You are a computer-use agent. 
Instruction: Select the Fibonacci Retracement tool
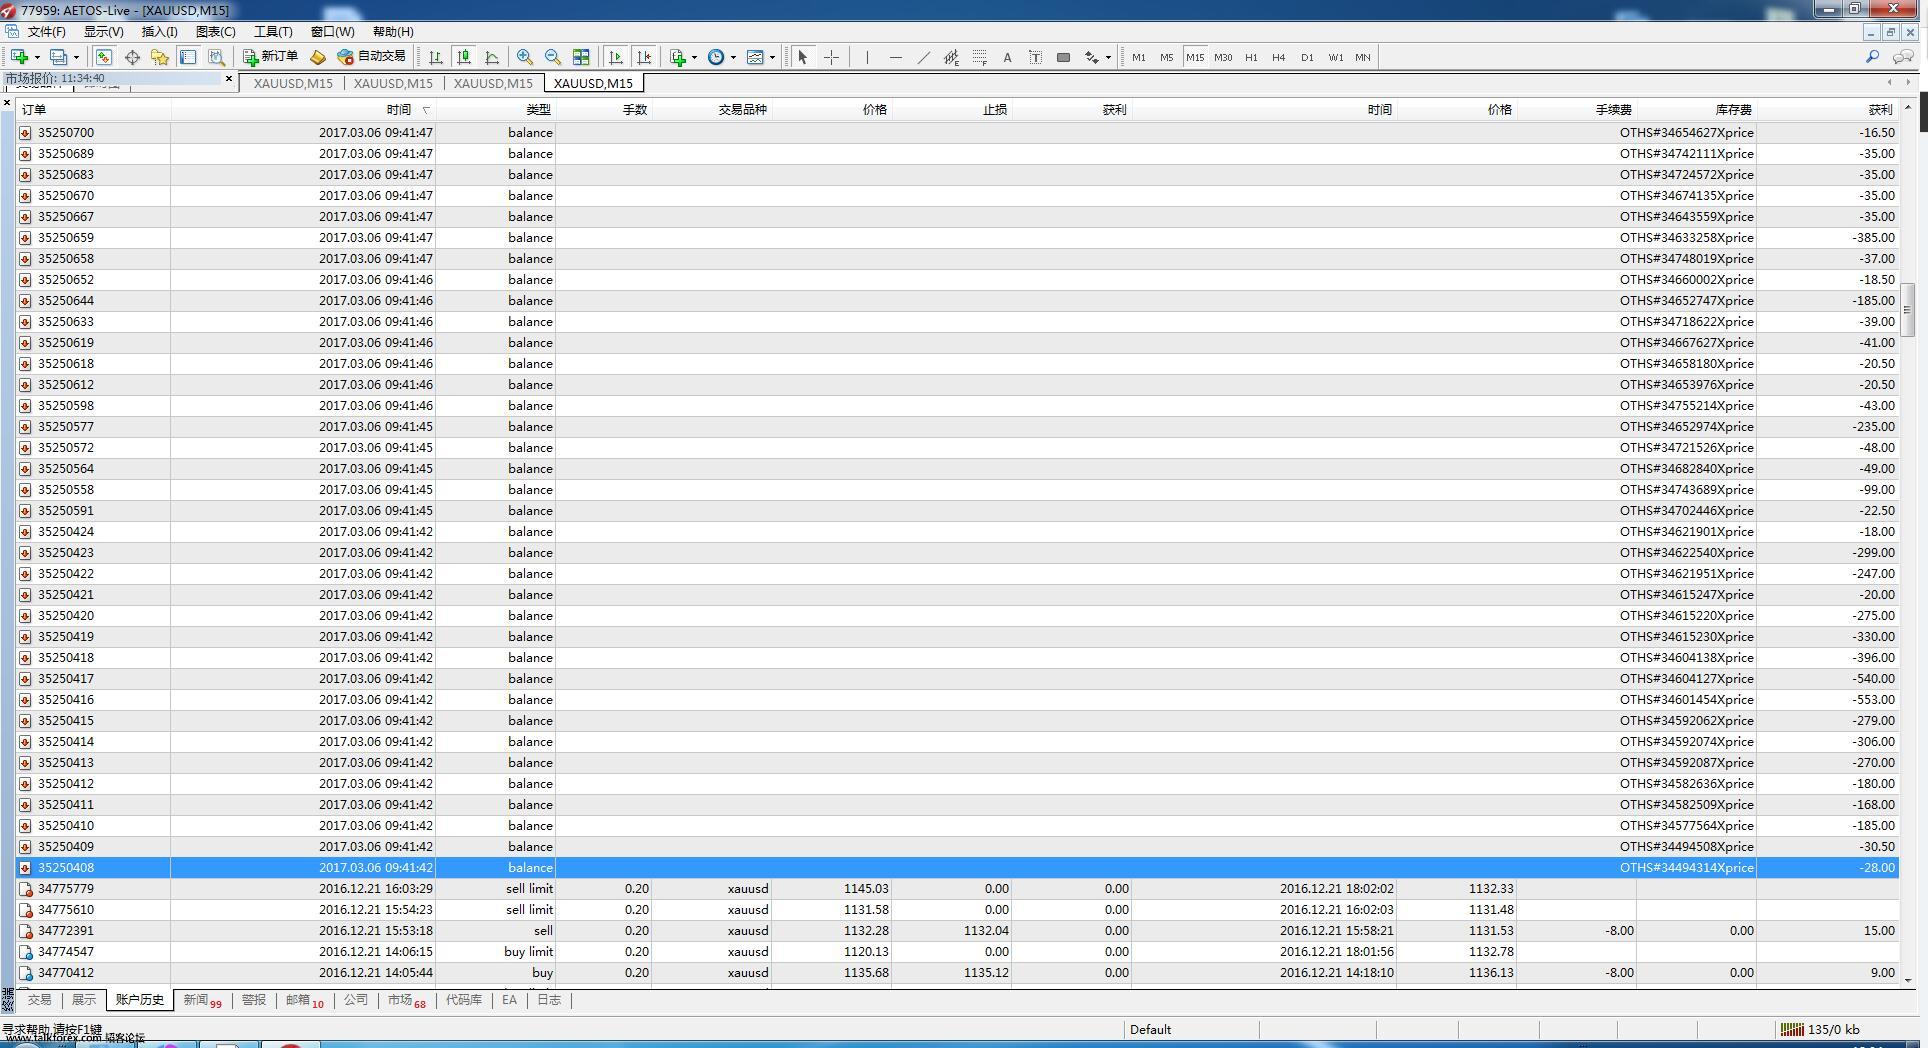[x=979, y=57]
